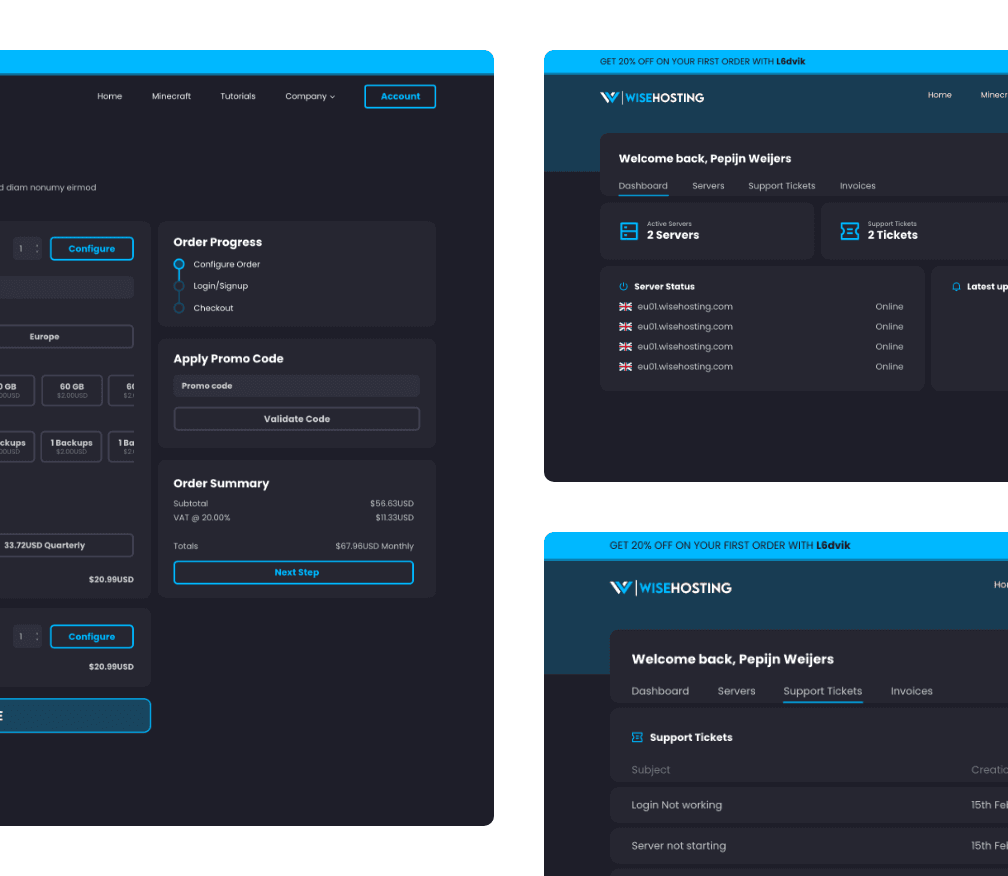
Task: Choose the 60 GB storage option
Action: [x=72, y=390]
